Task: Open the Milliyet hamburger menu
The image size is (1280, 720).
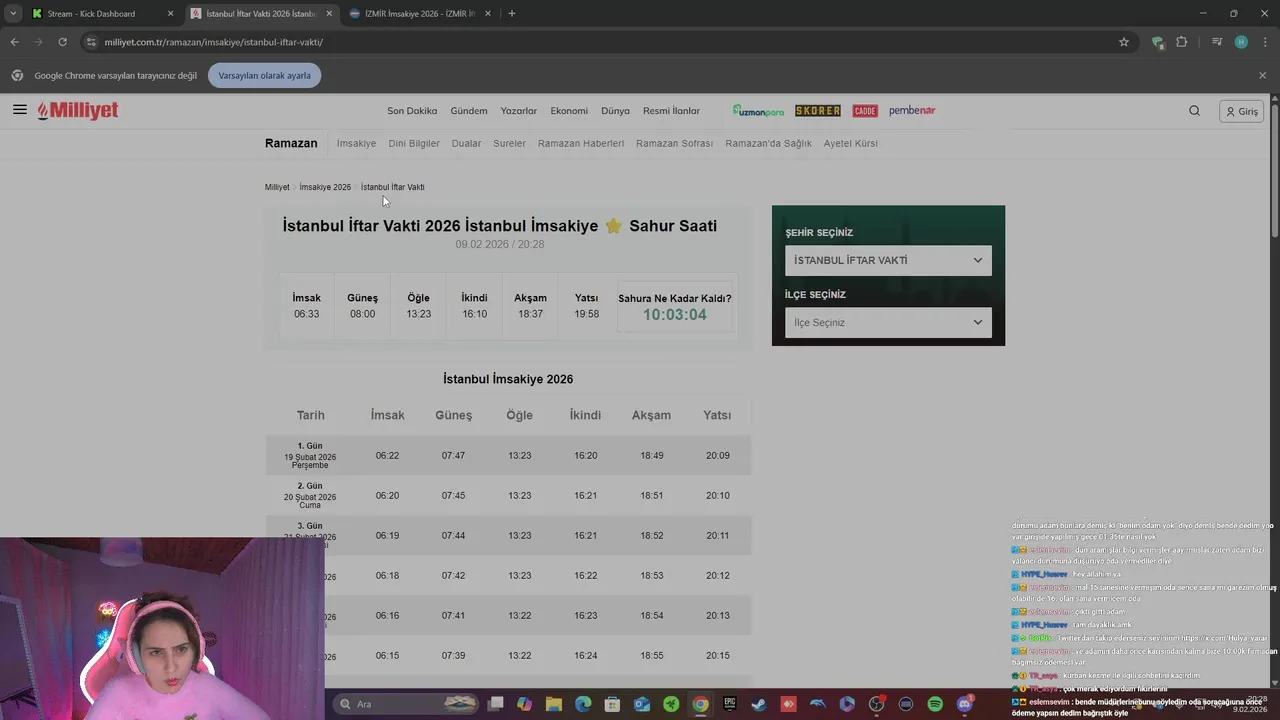Action: [20, 110]
